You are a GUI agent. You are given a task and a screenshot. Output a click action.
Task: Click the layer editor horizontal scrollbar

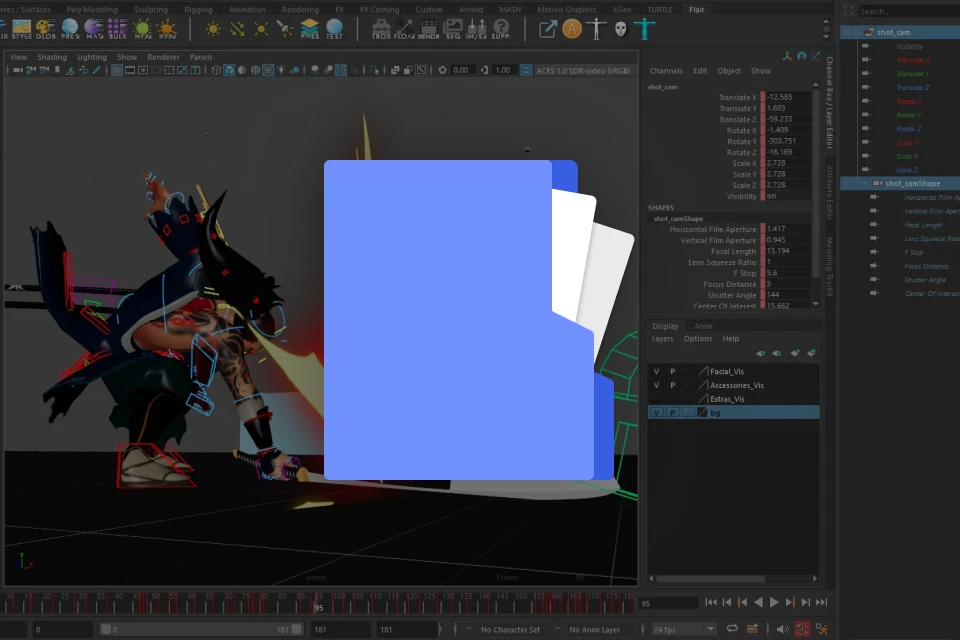710,578
